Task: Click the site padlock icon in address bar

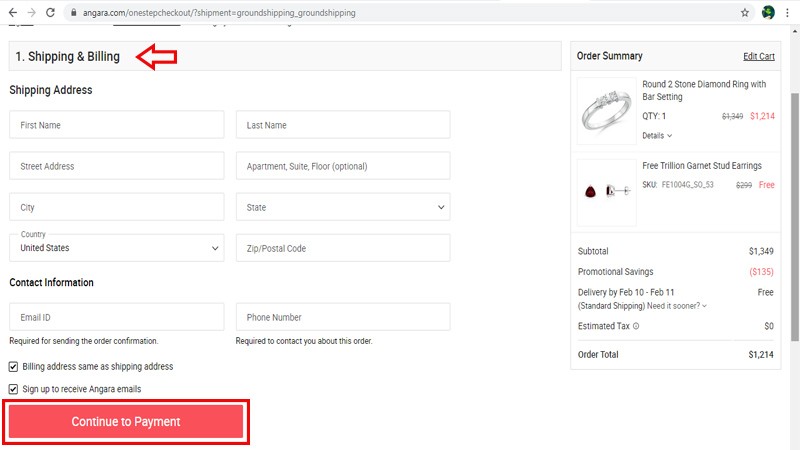Action: click(x=72, y=13)
